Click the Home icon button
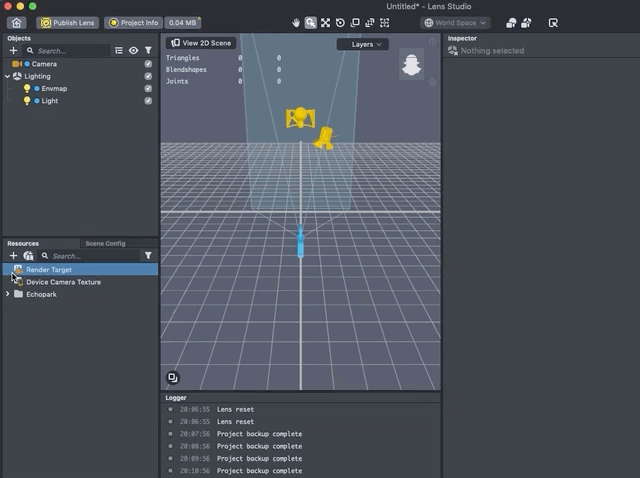640x478 pixels. pyautogui.click(x=16, y=22)
